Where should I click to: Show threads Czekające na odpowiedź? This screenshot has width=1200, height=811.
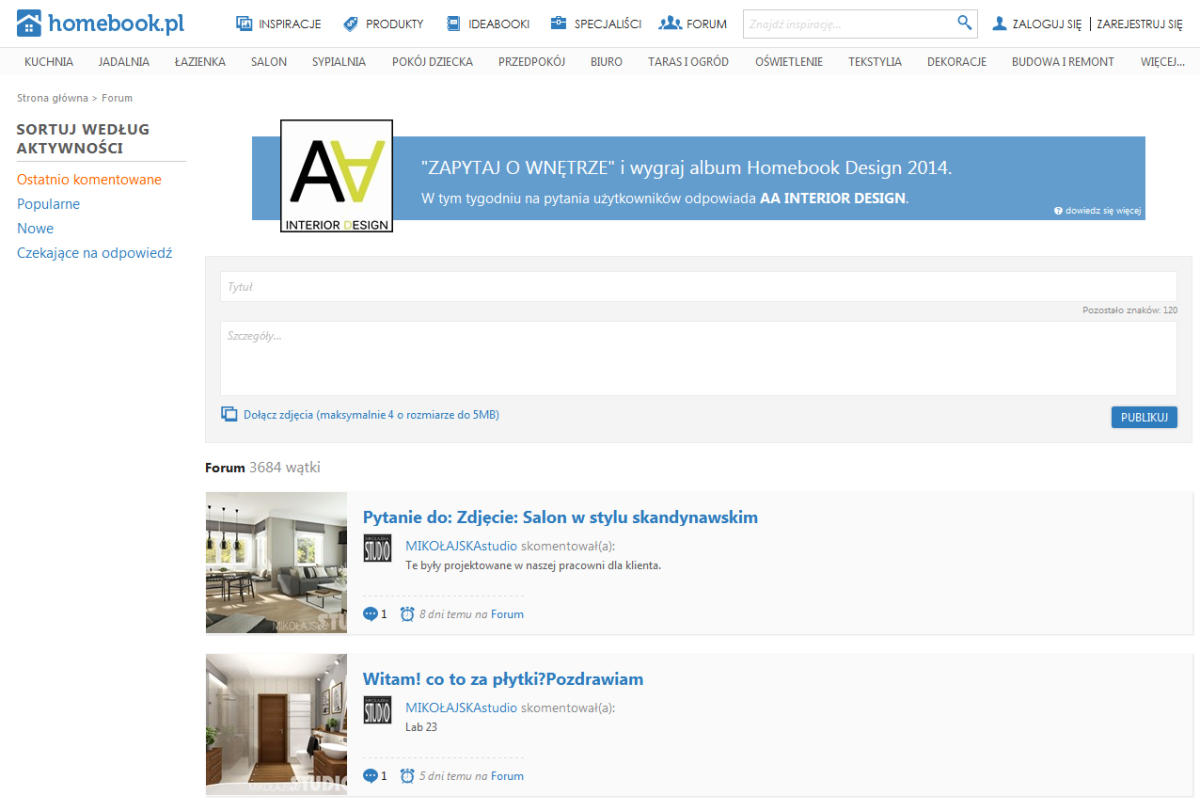pos(94,253)
